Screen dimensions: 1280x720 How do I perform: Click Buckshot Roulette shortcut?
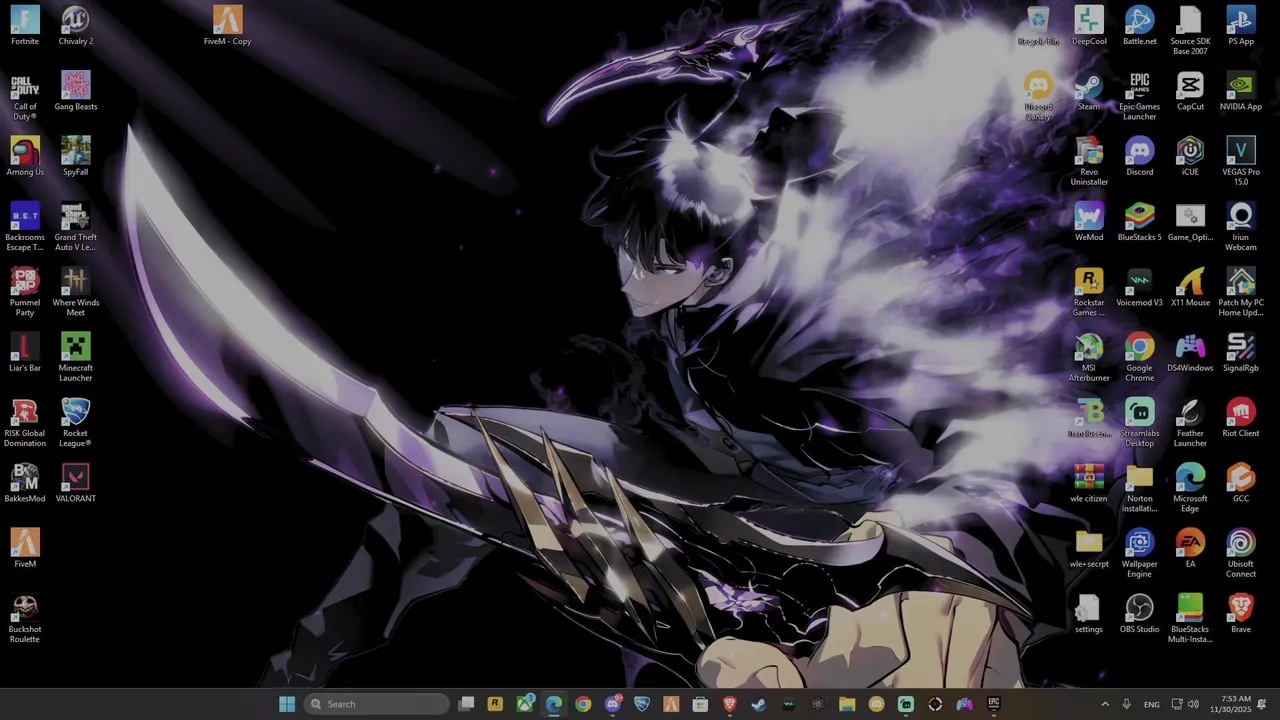click(x=25, y=618)
